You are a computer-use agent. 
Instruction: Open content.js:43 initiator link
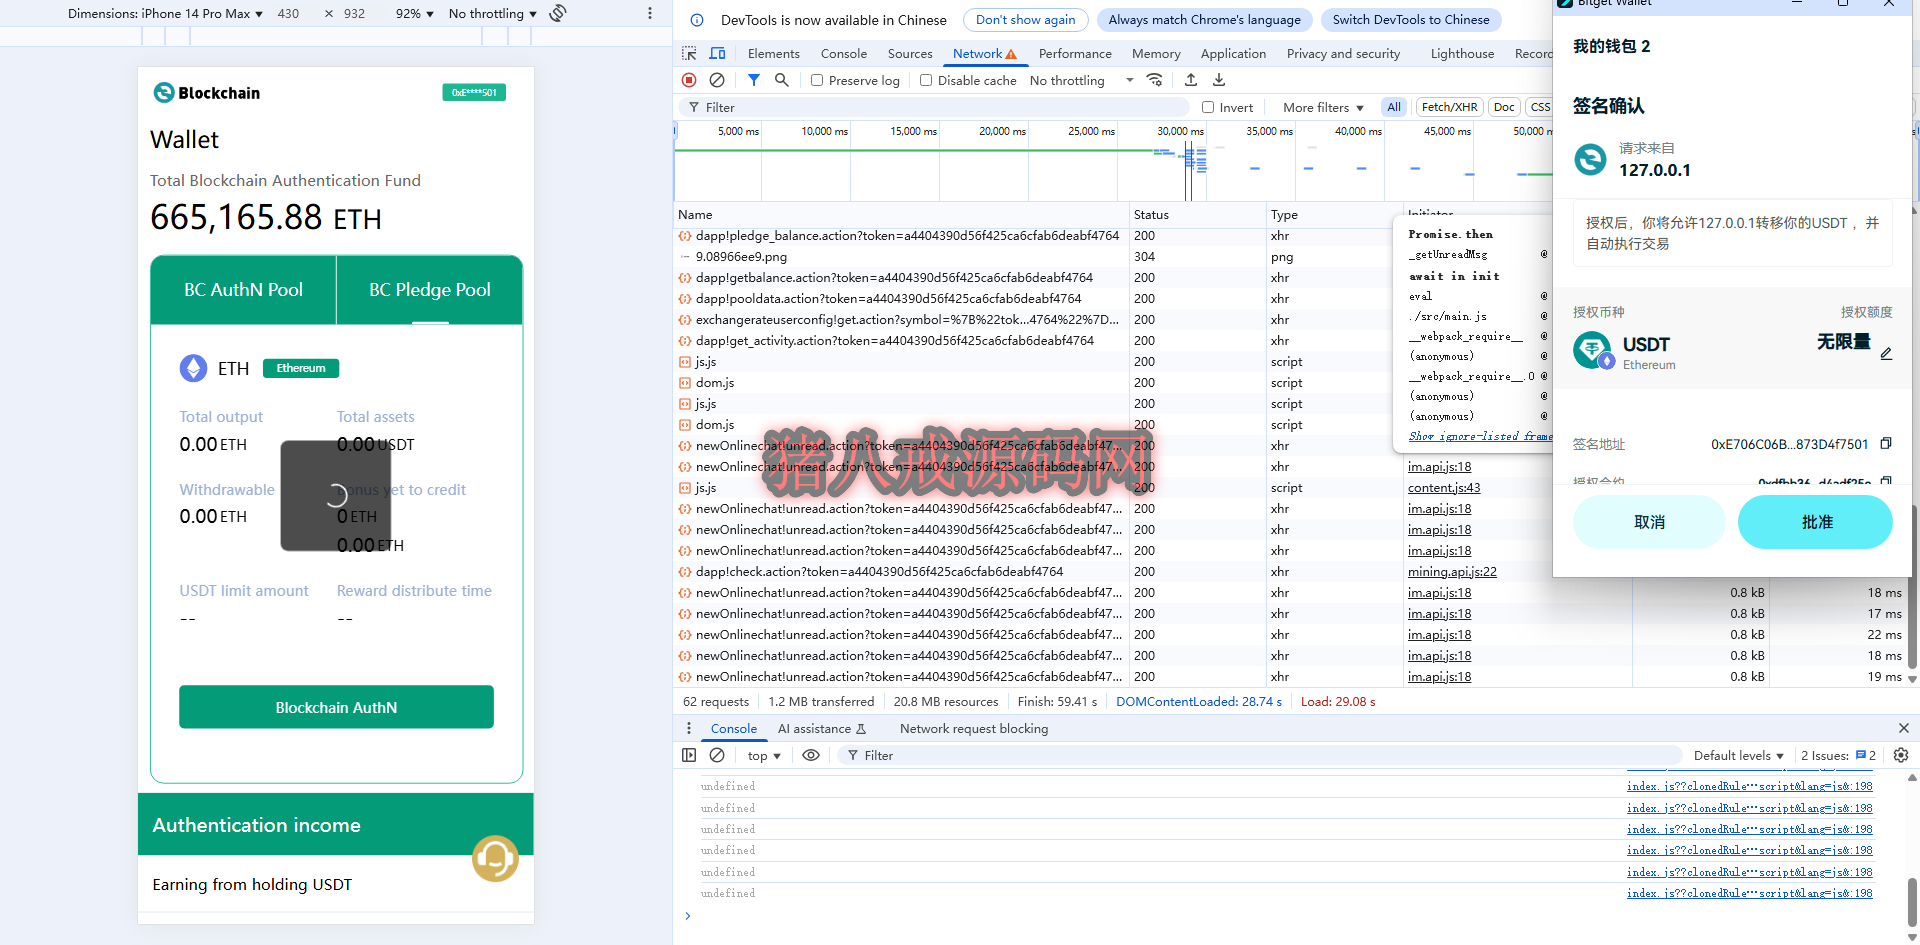tap(1444, 487)
